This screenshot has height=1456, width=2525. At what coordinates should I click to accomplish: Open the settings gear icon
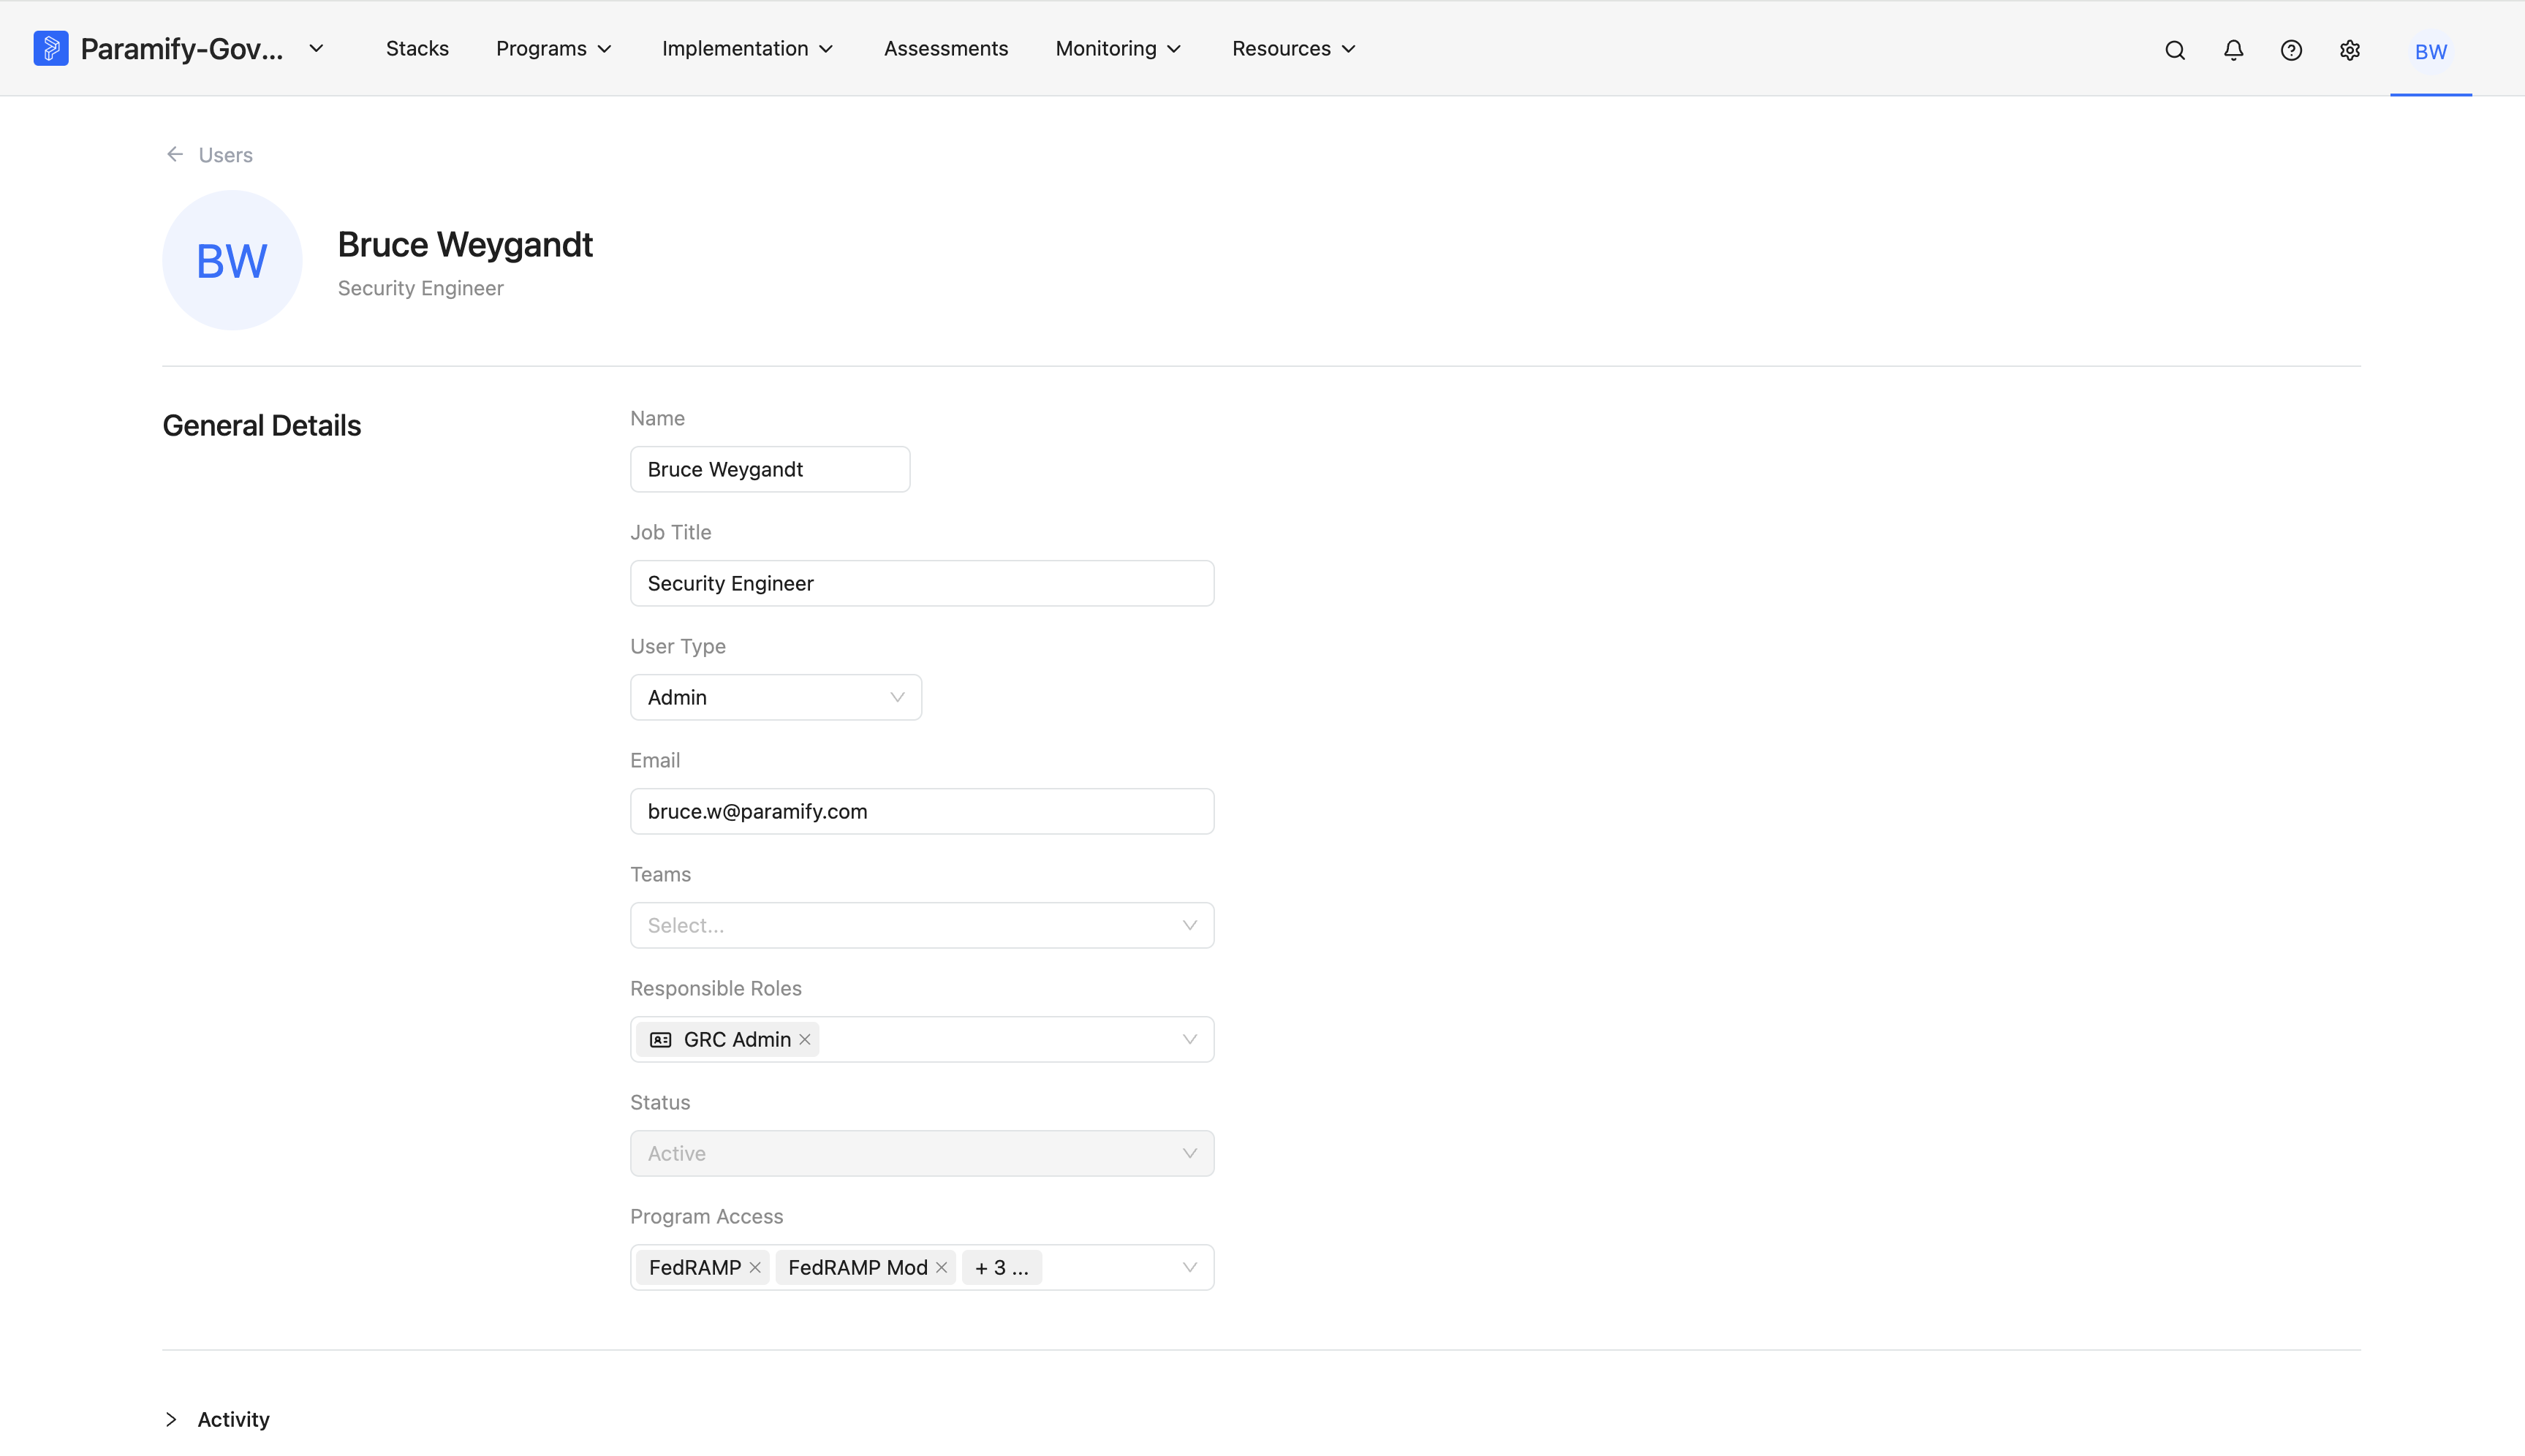tap(2350, 50)
